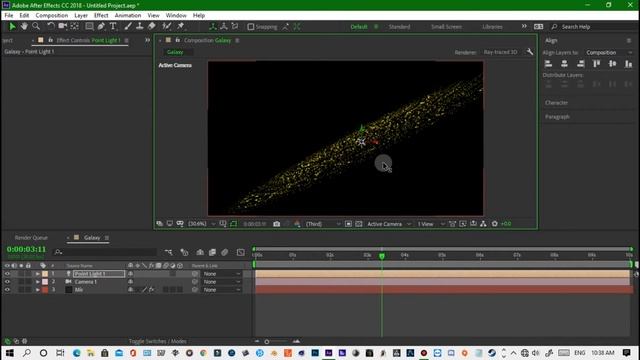Select the Puppet Pin tool
This screenshot has width=640, height=360.
pyautogui.click(x=180, y=27)
